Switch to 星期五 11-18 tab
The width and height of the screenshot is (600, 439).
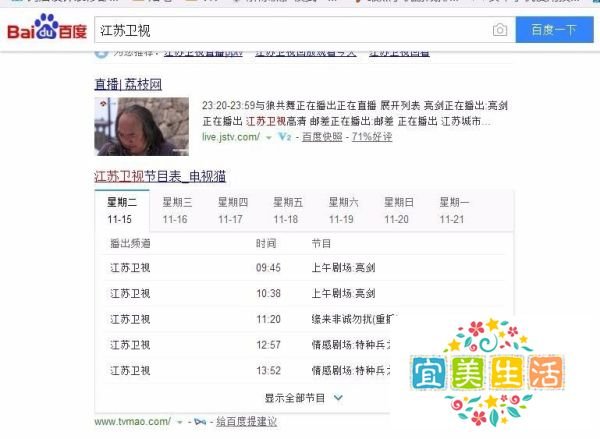point(288,211)
